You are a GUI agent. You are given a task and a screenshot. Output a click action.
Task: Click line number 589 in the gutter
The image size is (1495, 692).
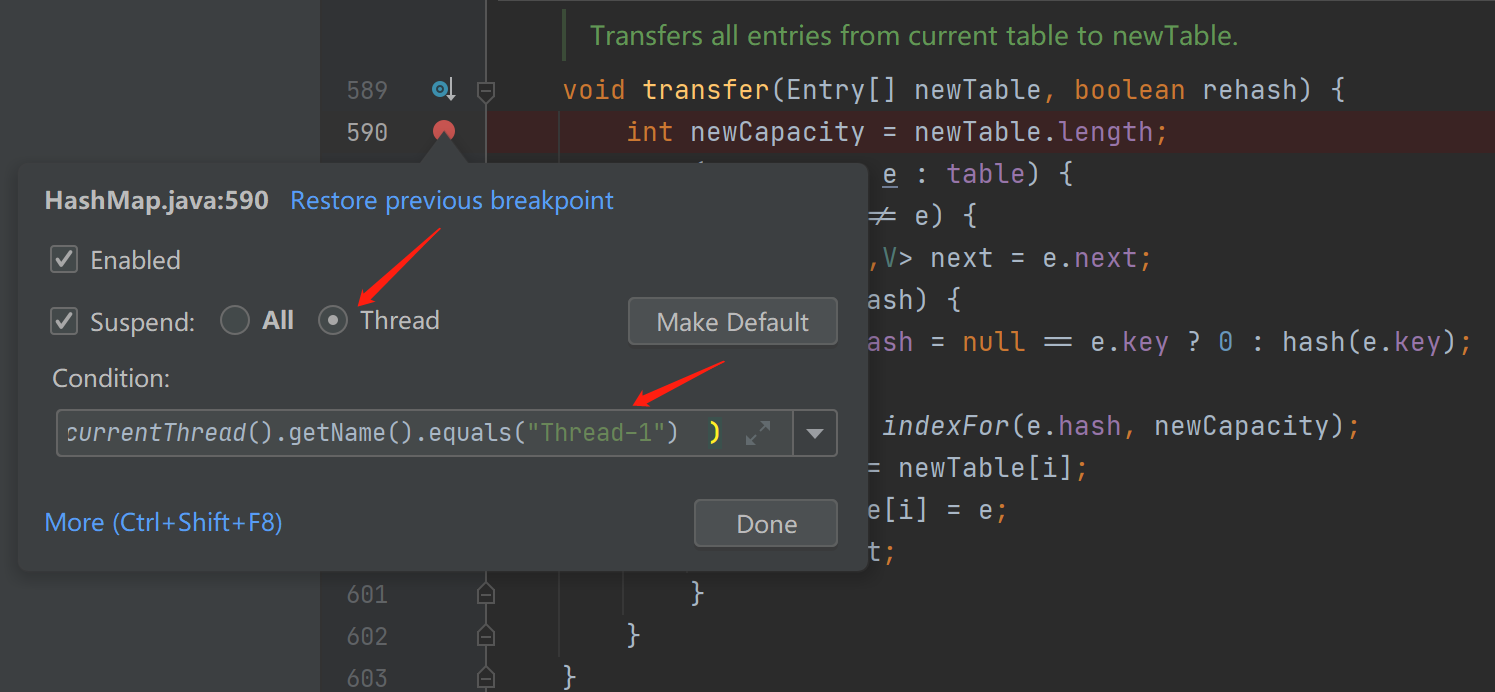pyautogui.click(x=367, y=91)
